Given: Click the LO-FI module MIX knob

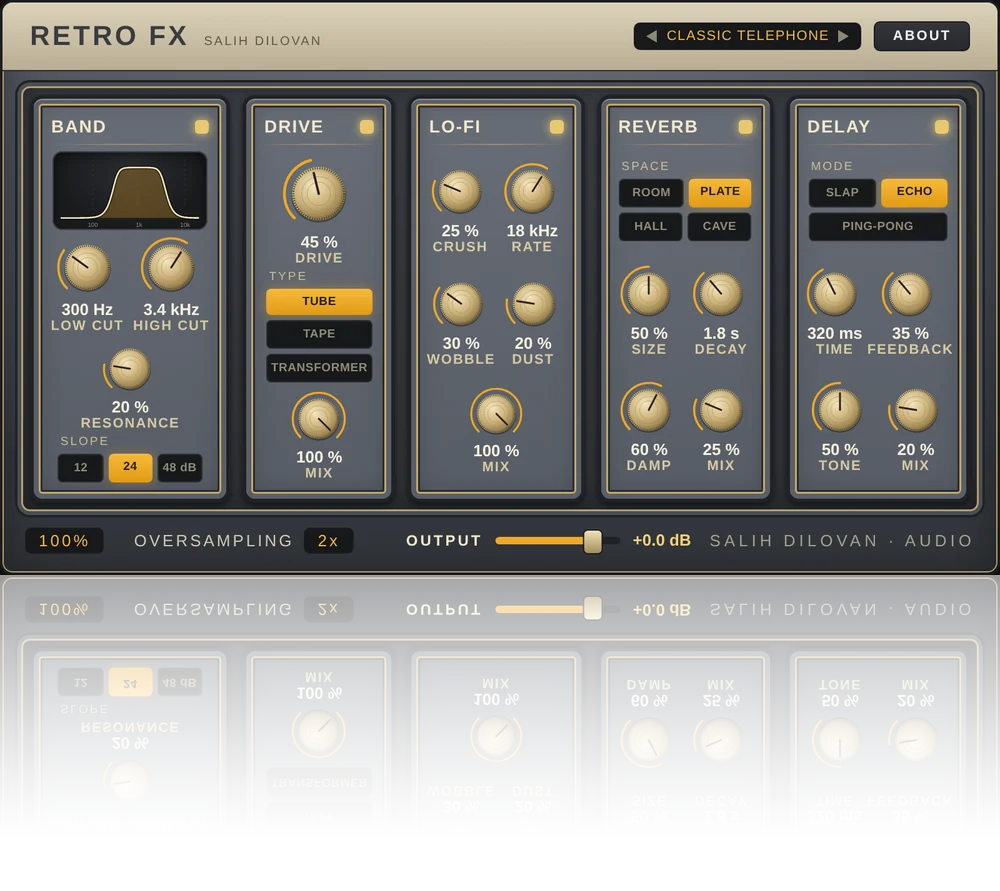Looking at the screenshot, I should [x=496, y=413].
